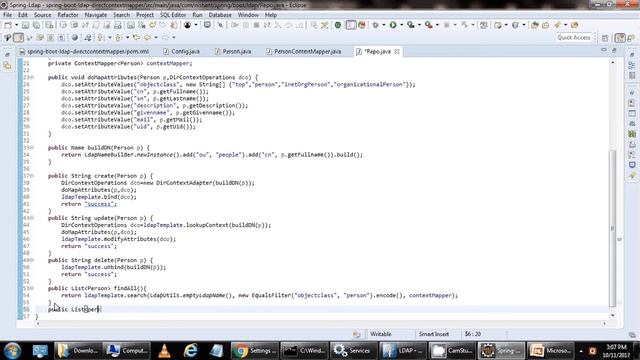Toggle the highlighted second-row toolbar button
Viewport: 640px width, 360px height.
18,38
